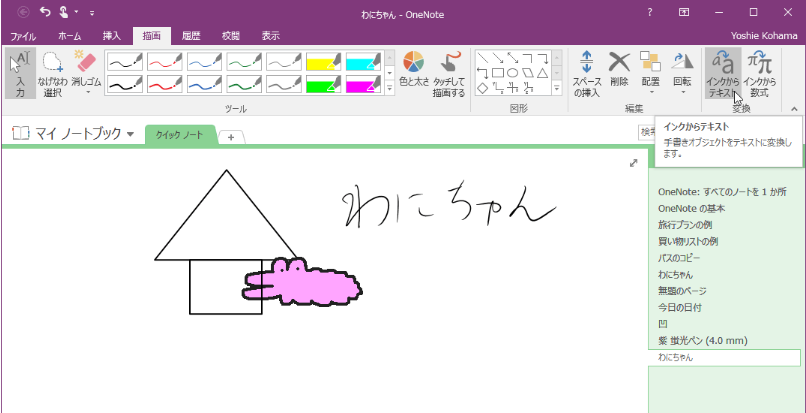Open Yoshie Kohama account menu
The width and height of the screenshot is (806, 413).
coord(764,36)
